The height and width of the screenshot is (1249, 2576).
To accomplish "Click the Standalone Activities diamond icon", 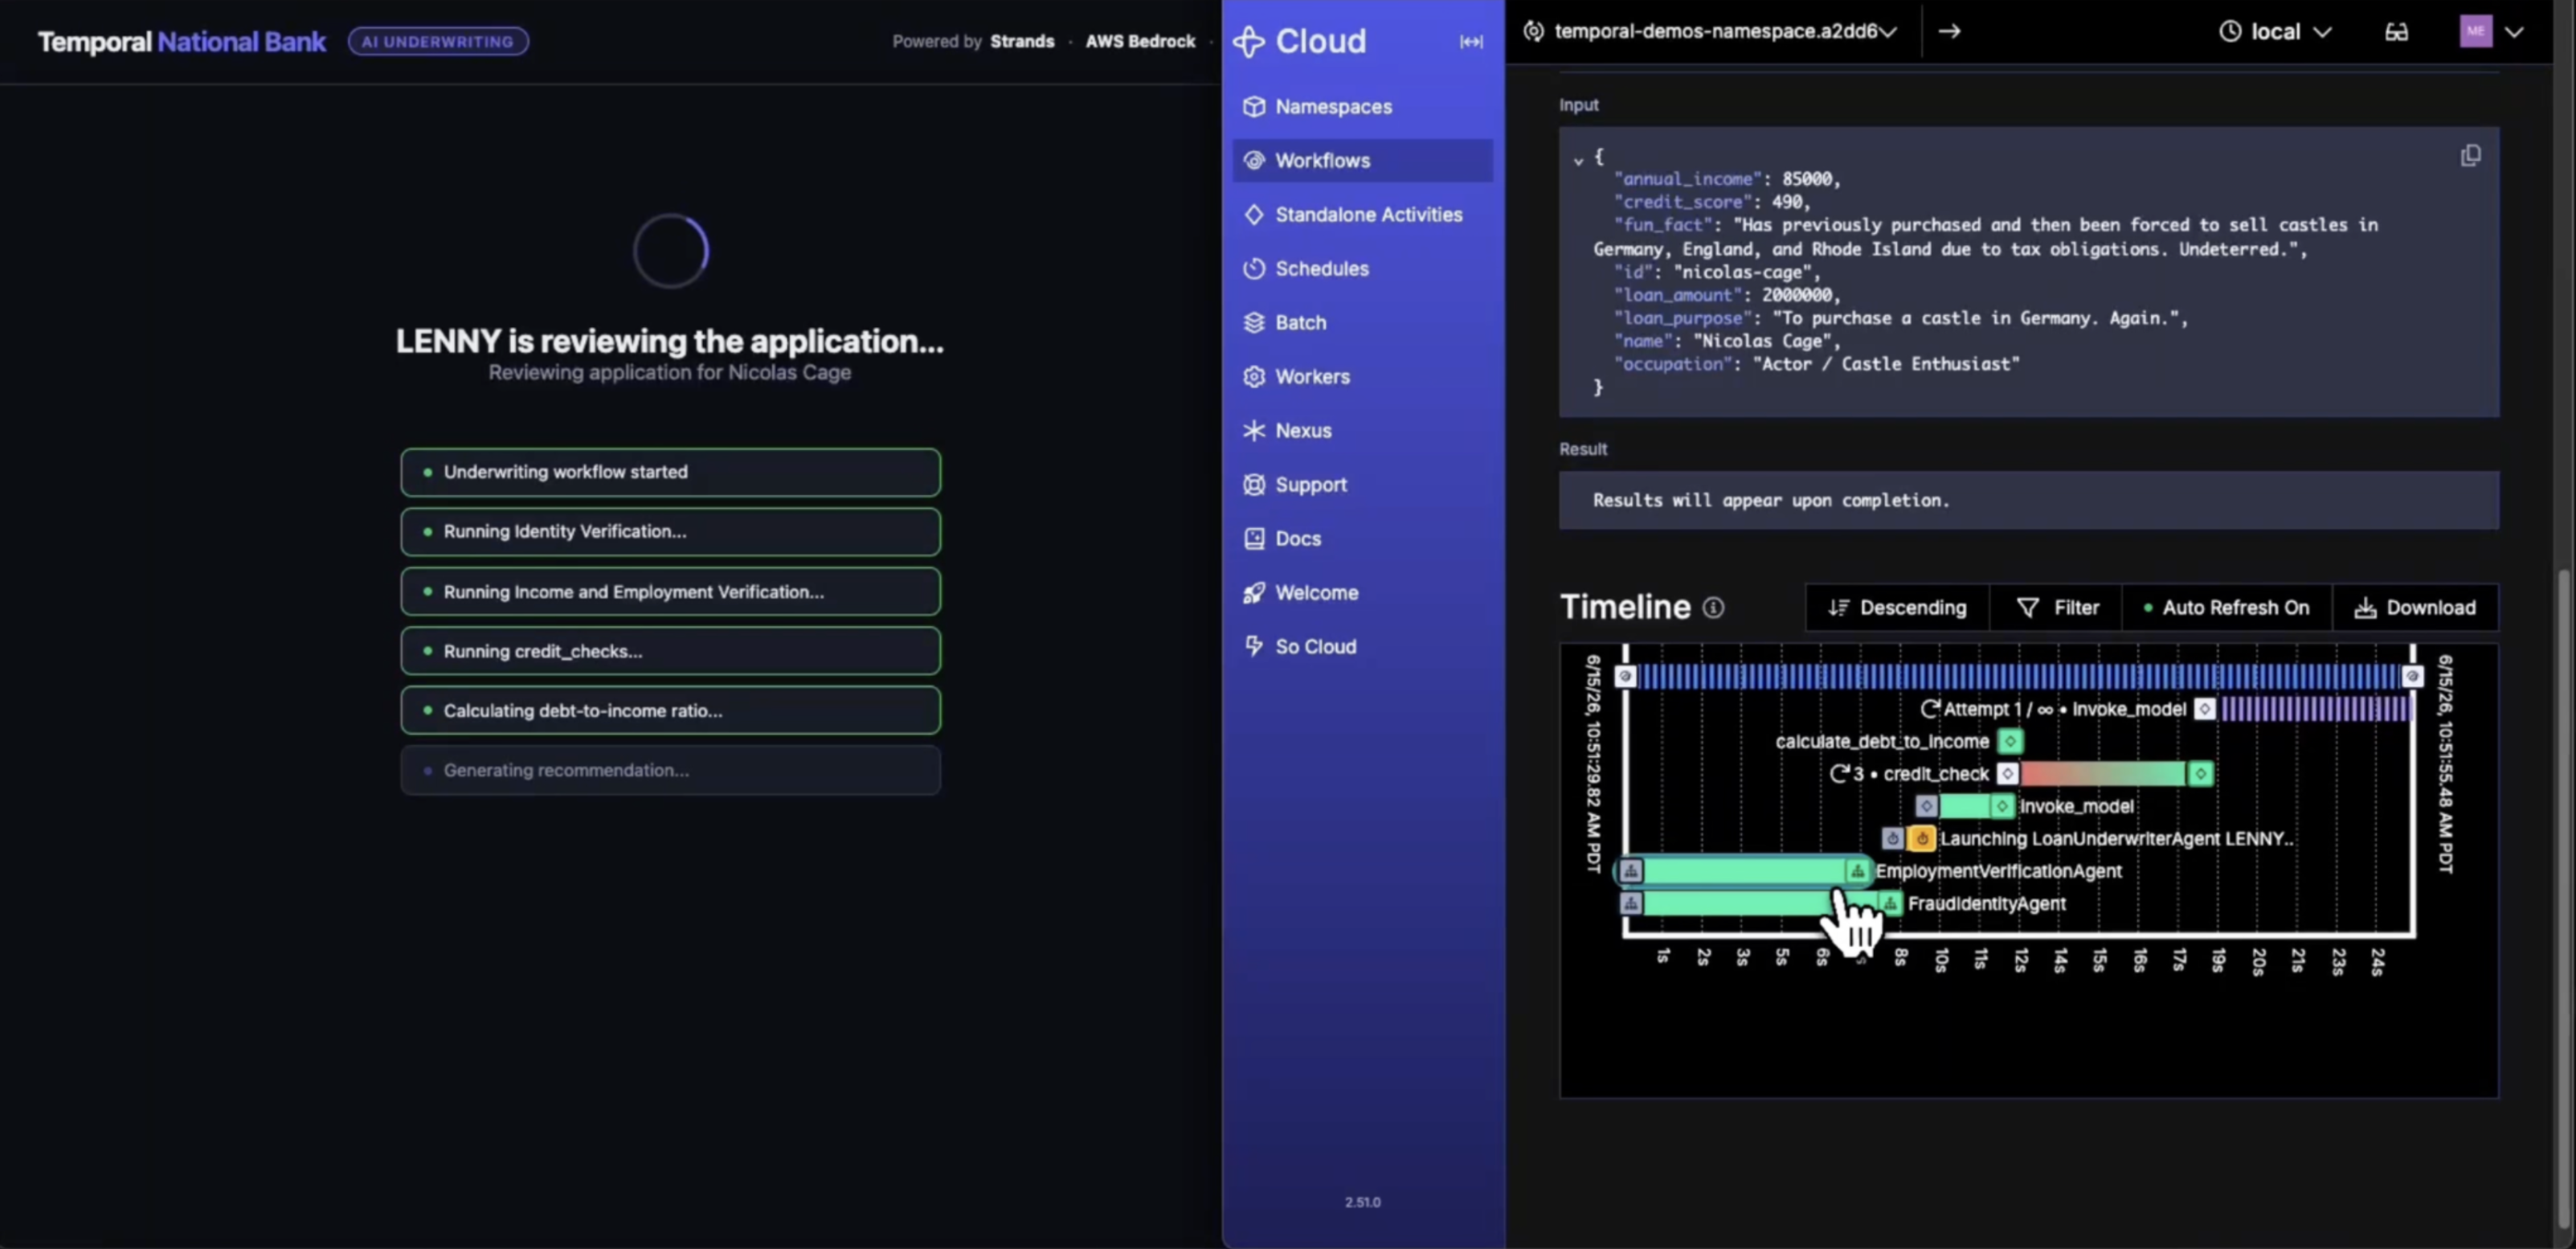I will (1254, 214).
